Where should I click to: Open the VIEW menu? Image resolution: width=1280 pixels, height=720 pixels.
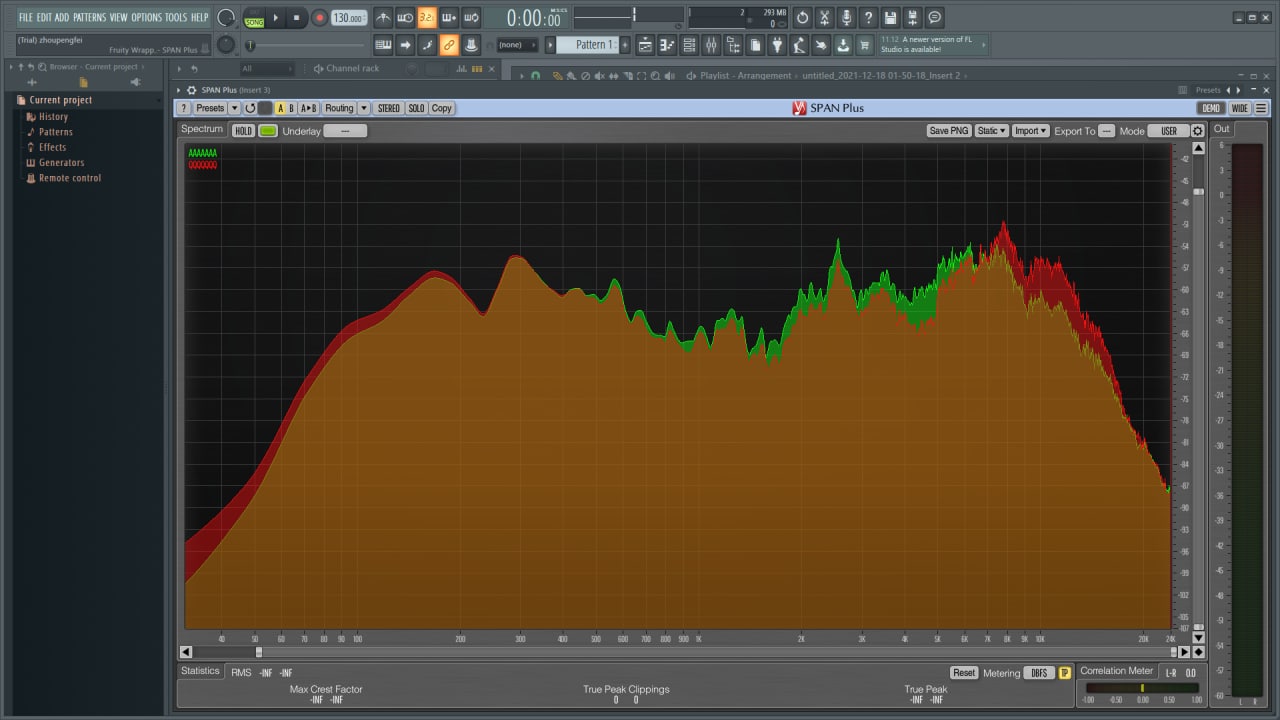(x=119, y=18)
